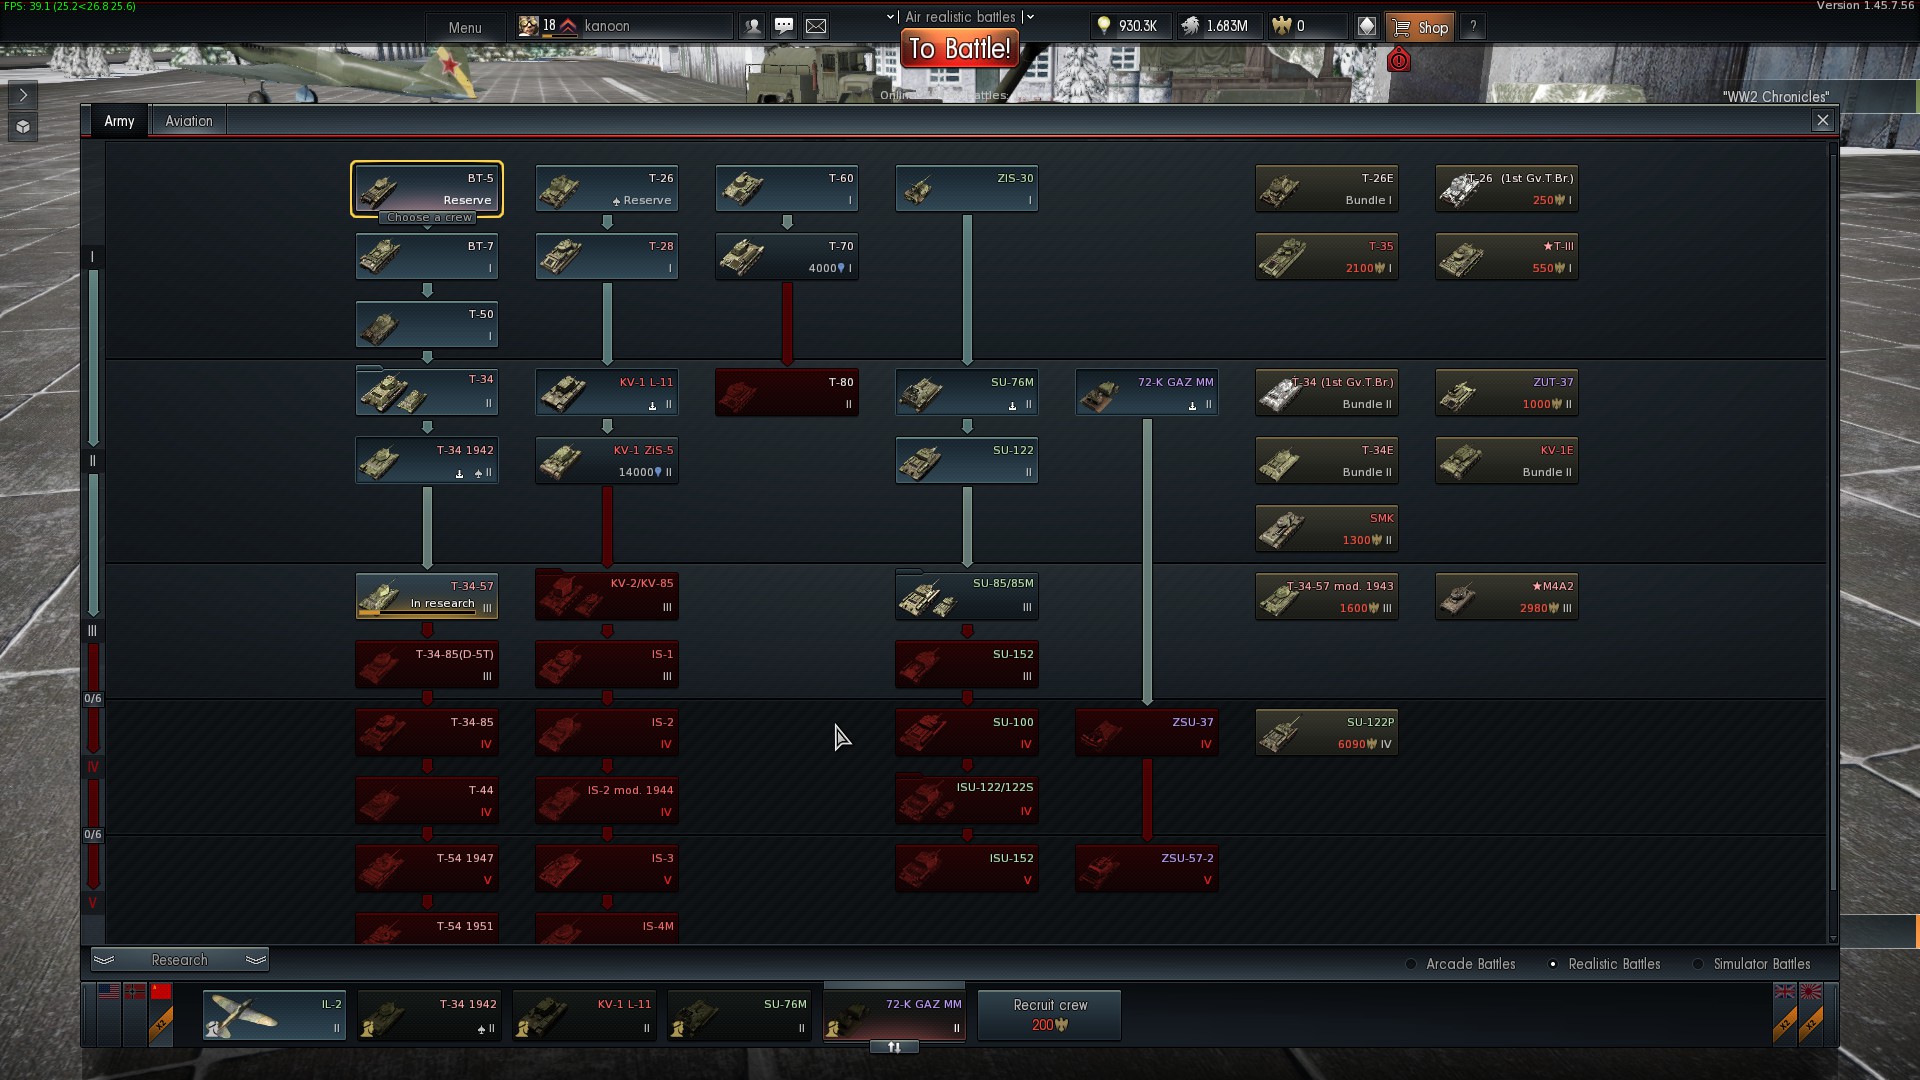Select the Germany flag nation icon
1920x1080 pixels.
135,992
